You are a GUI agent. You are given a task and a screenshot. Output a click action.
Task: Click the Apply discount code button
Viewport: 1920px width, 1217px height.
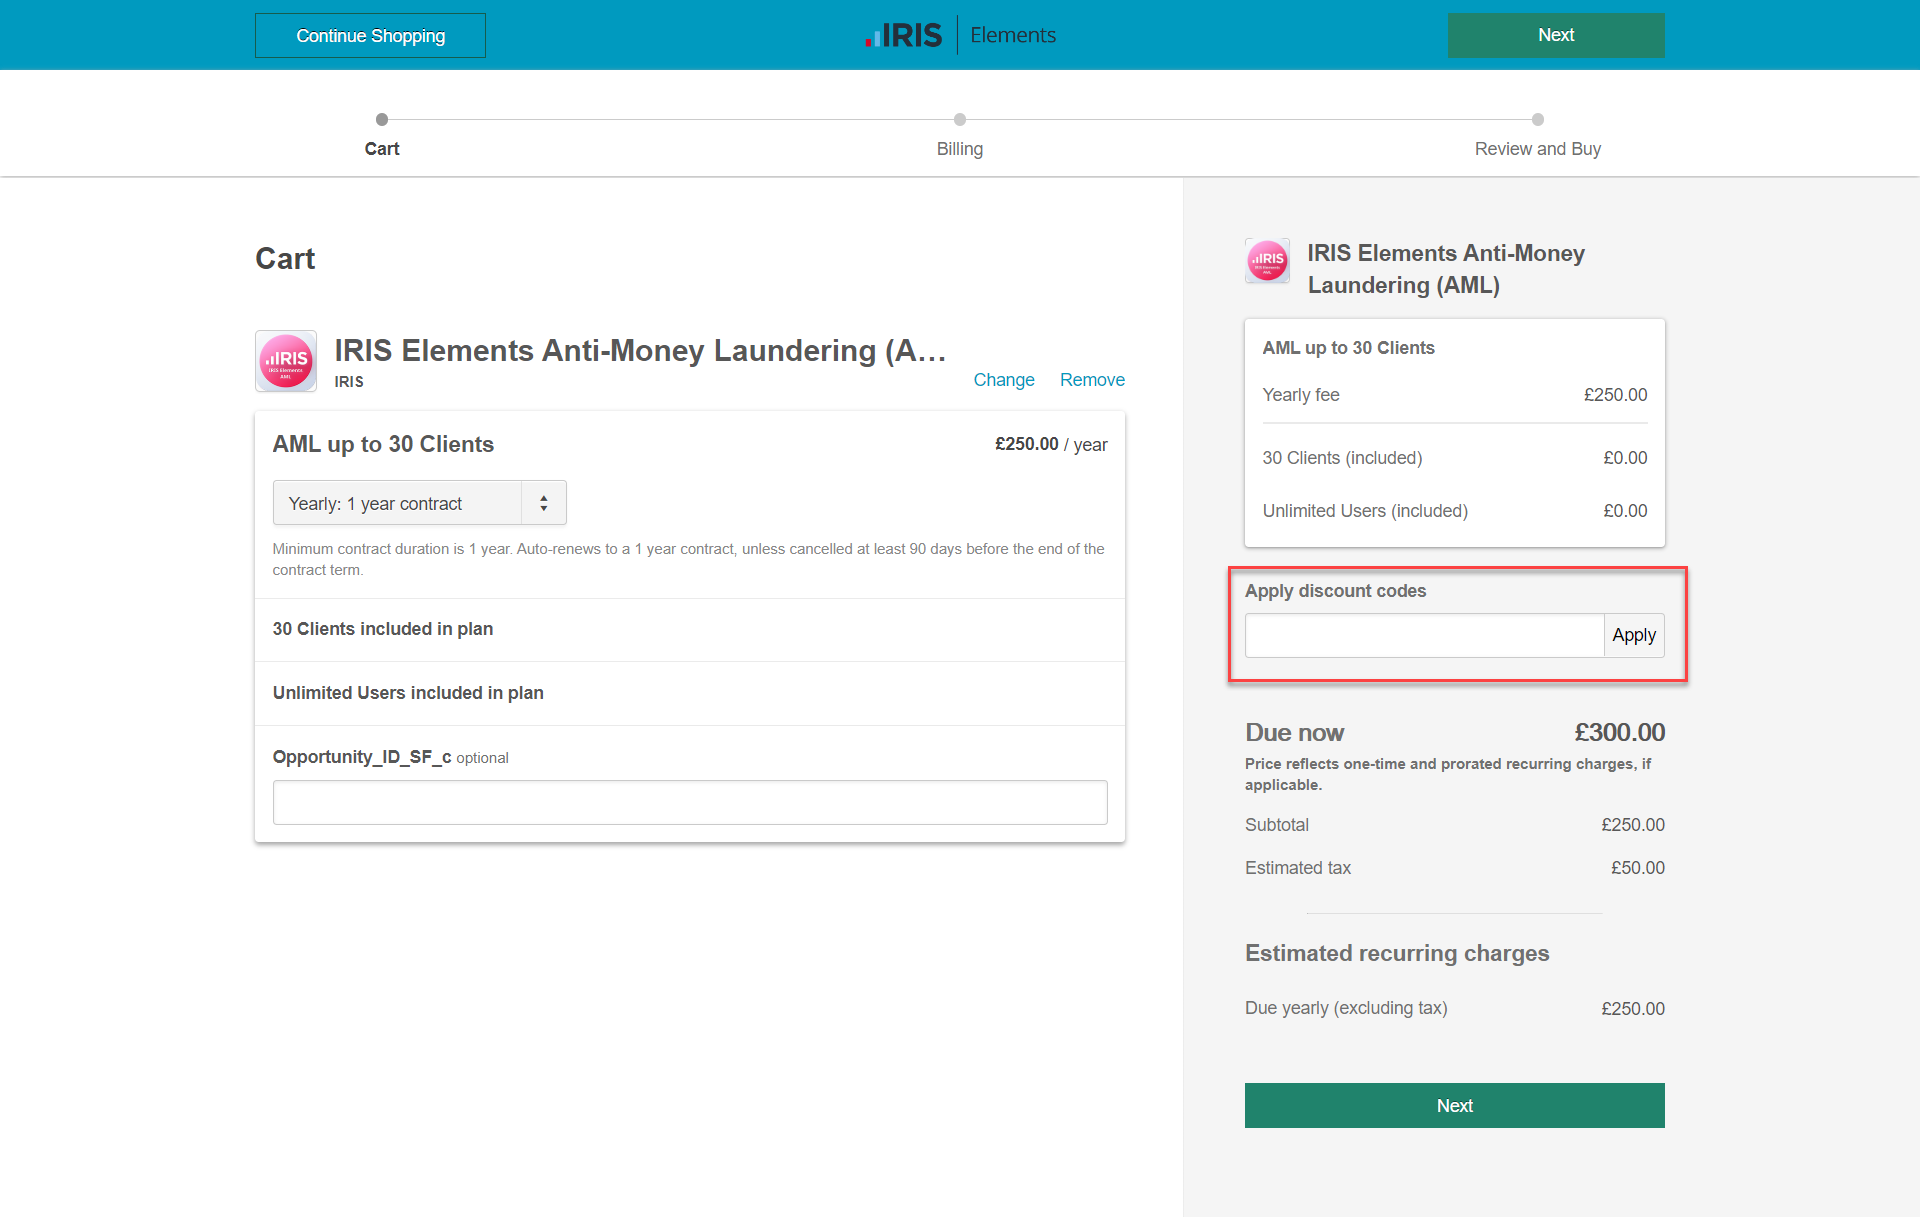click(x=1634, y=635)
